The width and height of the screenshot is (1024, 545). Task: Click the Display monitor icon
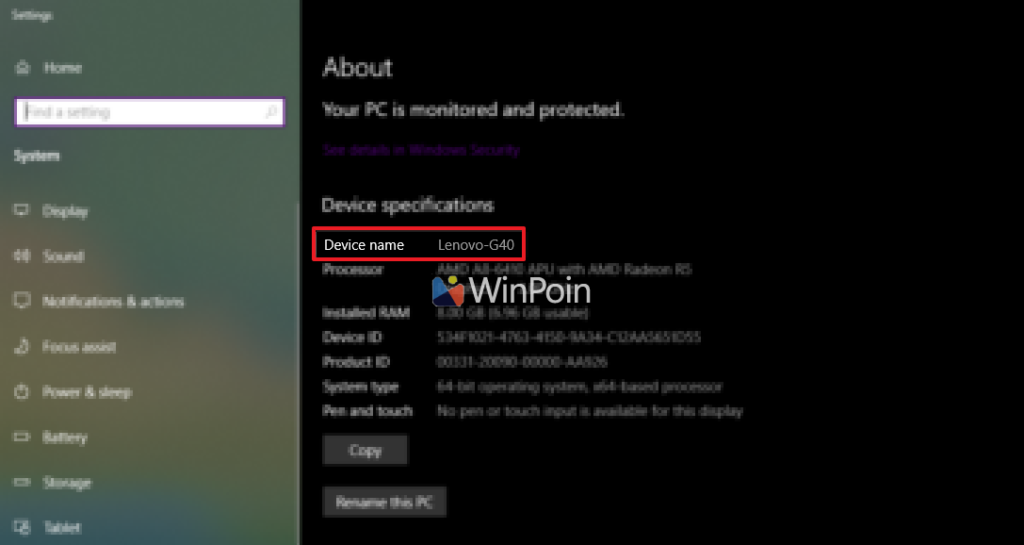[x=22, y=211]
